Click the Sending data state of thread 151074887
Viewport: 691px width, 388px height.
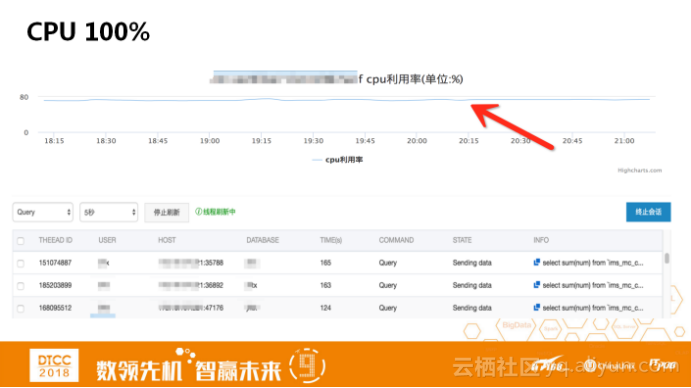(x=472, y=263)
